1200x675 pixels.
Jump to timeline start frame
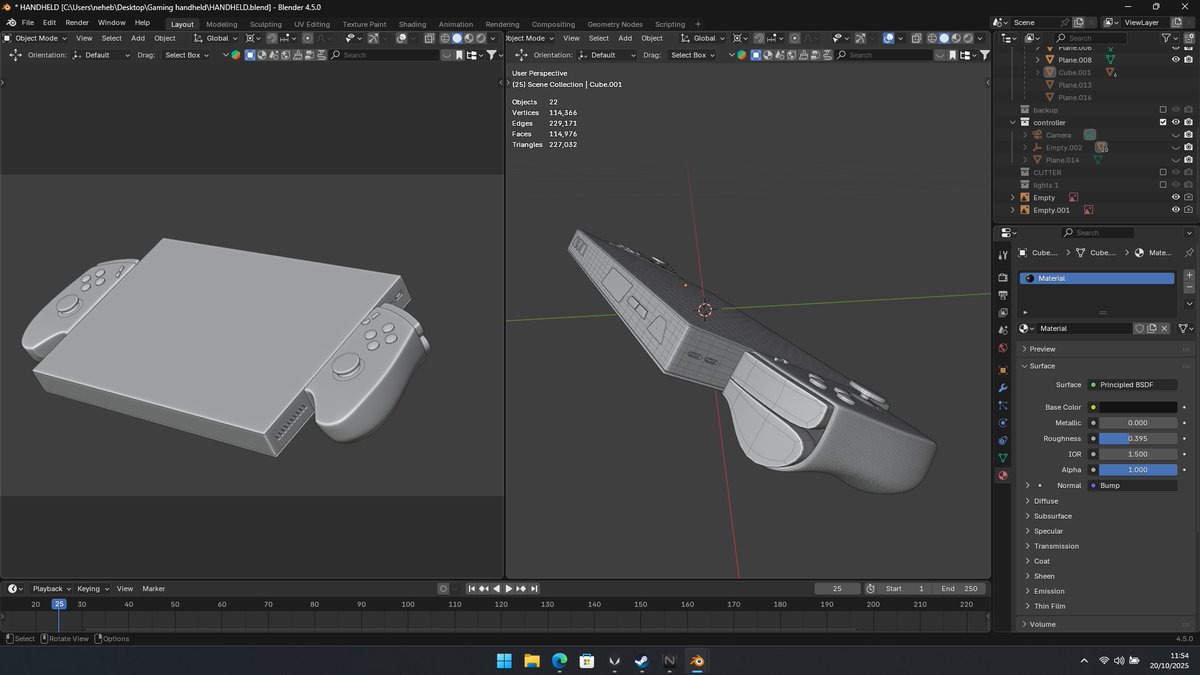tap(472, 589)
